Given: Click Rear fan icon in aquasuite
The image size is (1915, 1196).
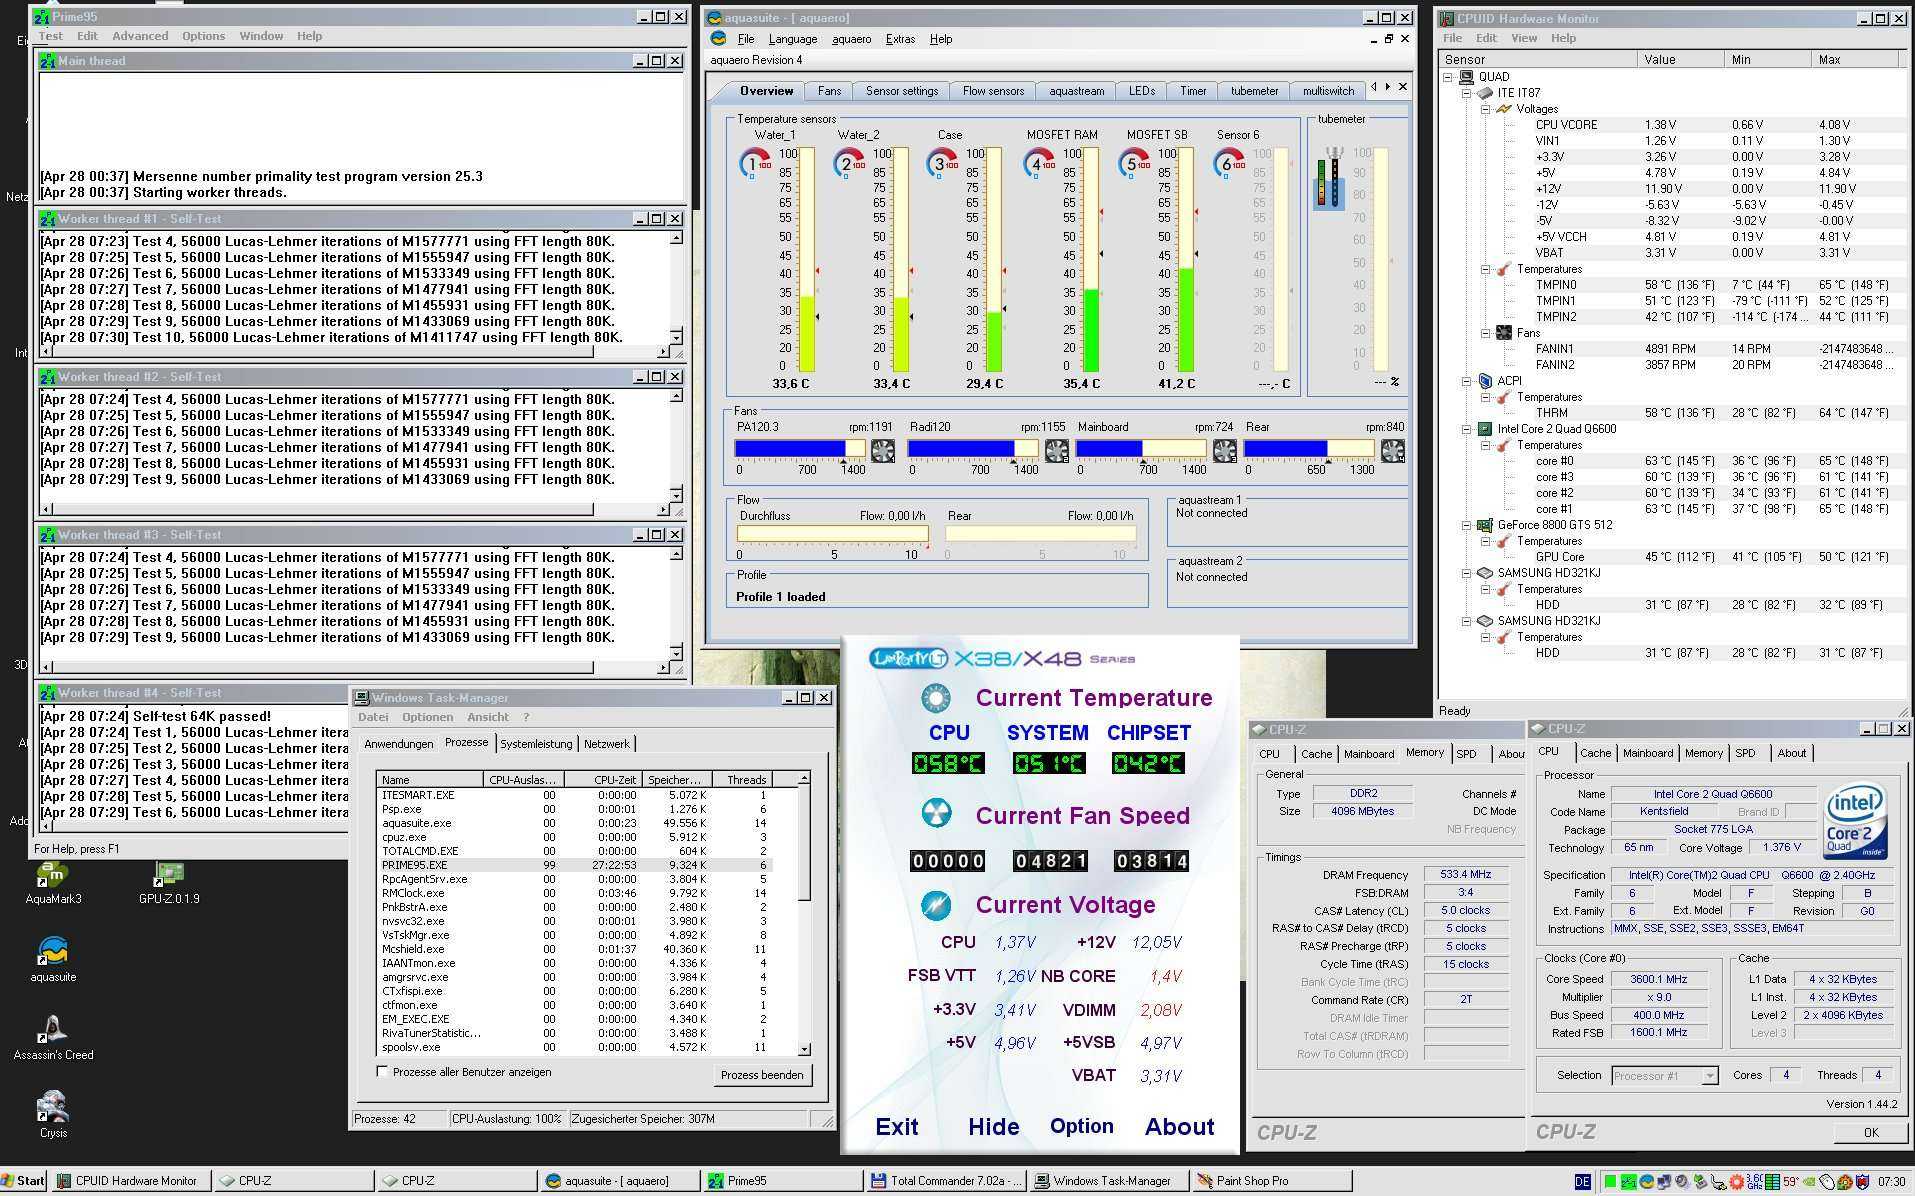Looking at the screenshot, I should point(1392,451).
